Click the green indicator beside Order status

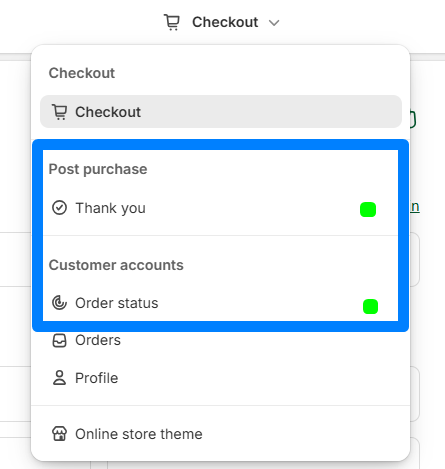coord(370,306)
